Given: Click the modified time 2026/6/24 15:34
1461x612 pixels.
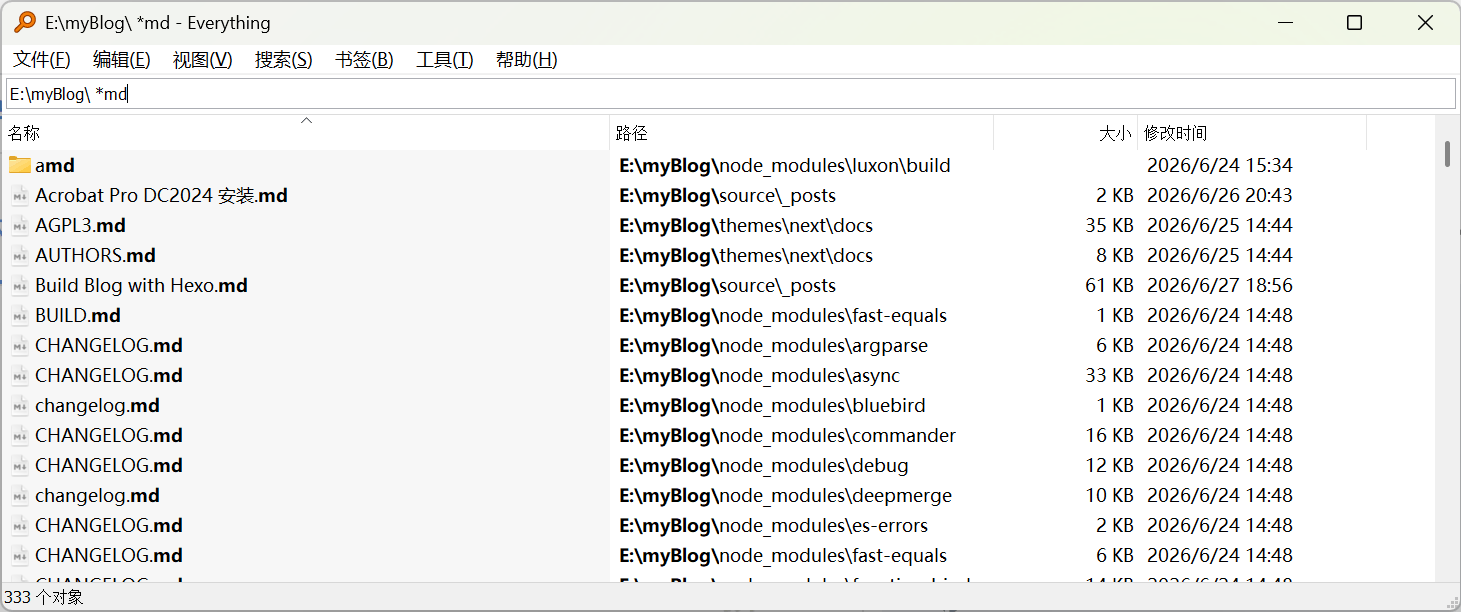Looking at the screenshot, I should click(1220, 165).
